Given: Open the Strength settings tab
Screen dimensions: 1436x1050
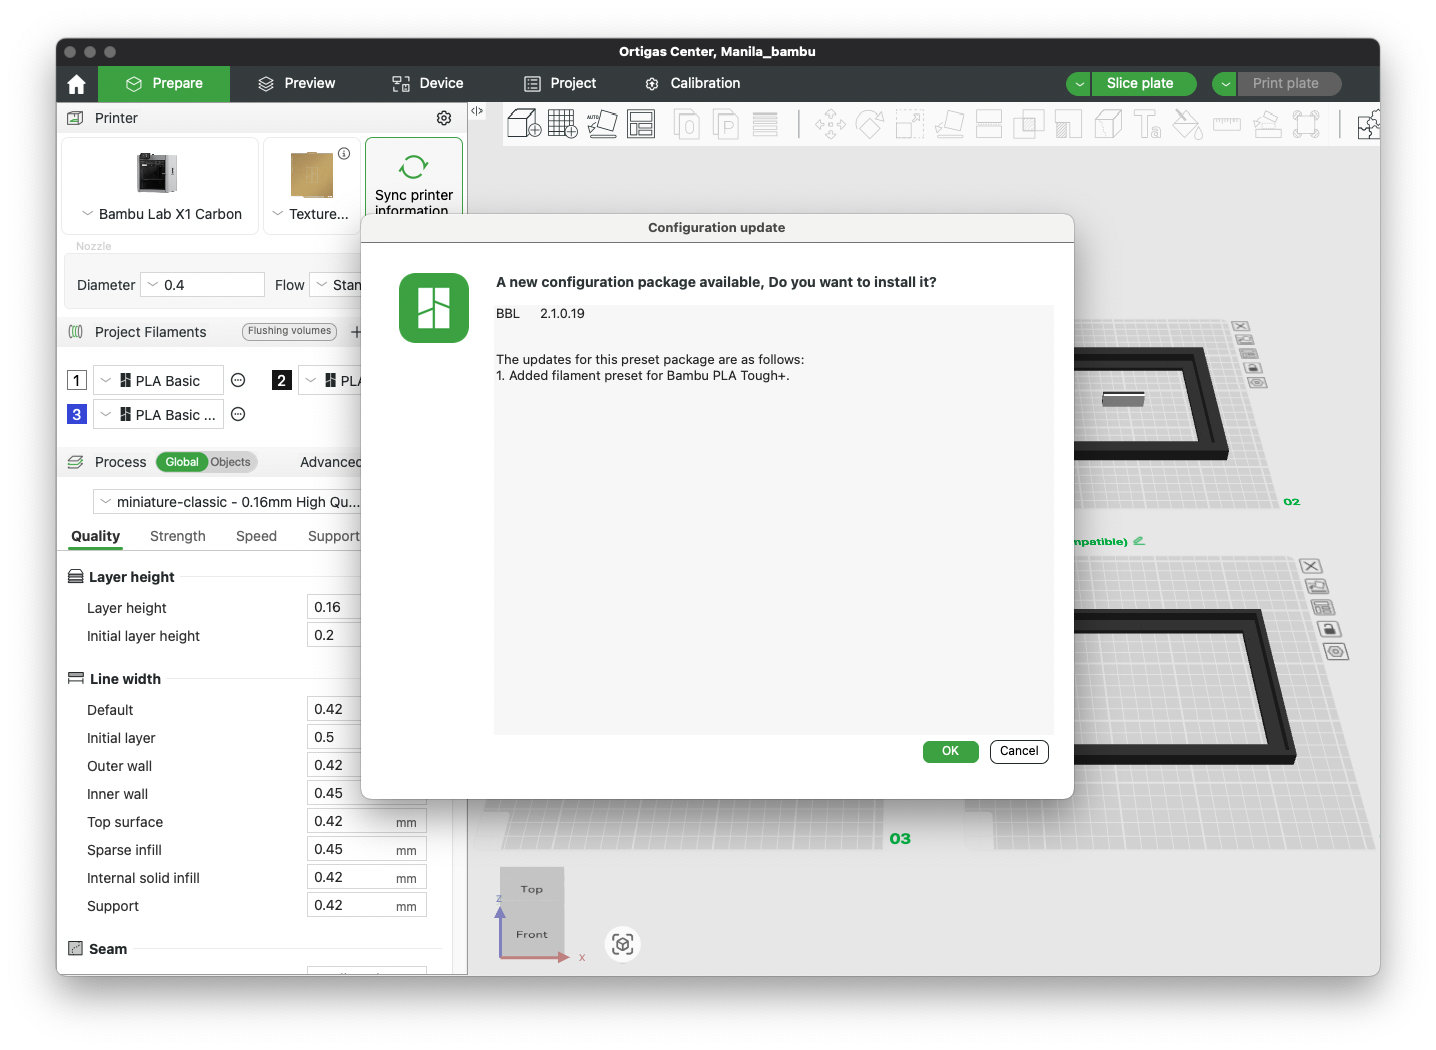Looking at the screenshot, I should (178, 536).
